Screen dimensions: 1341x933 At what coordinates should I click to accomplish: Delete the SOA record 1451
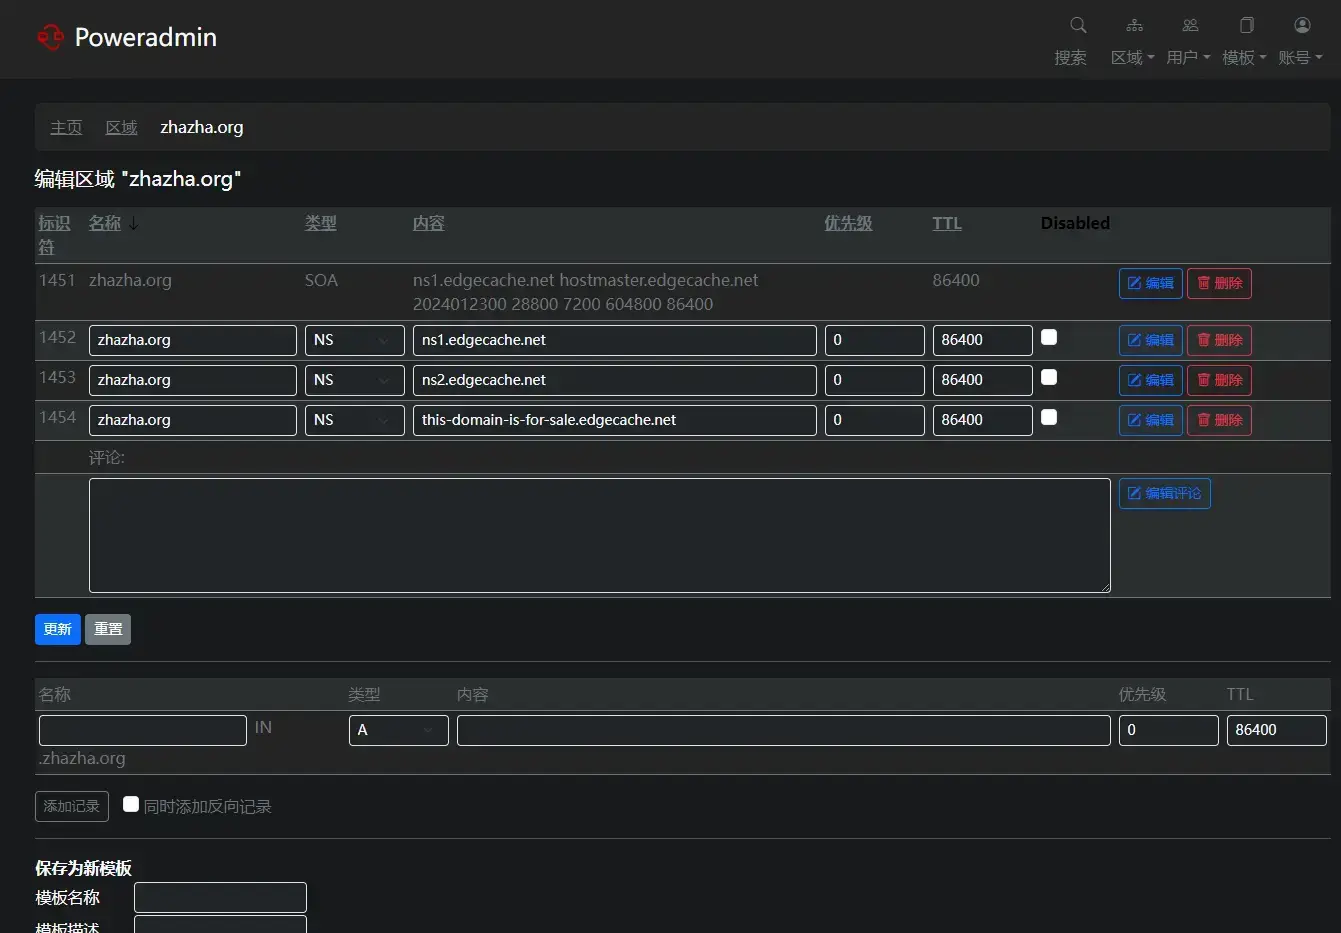(x=1219, y=283)
